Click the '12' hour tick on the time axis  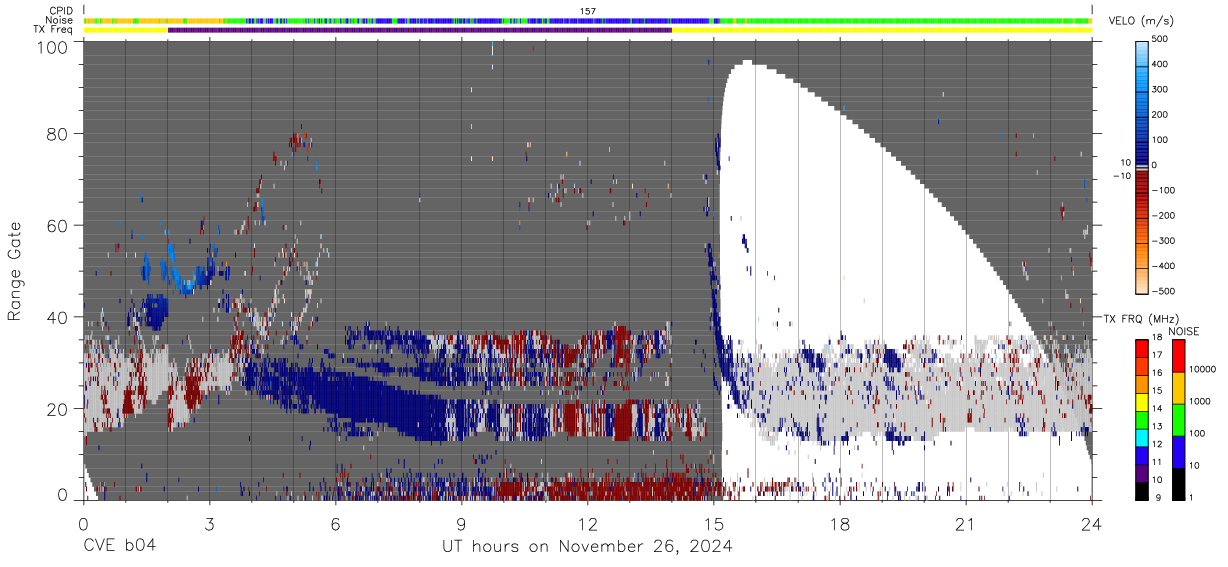(588, 523)
